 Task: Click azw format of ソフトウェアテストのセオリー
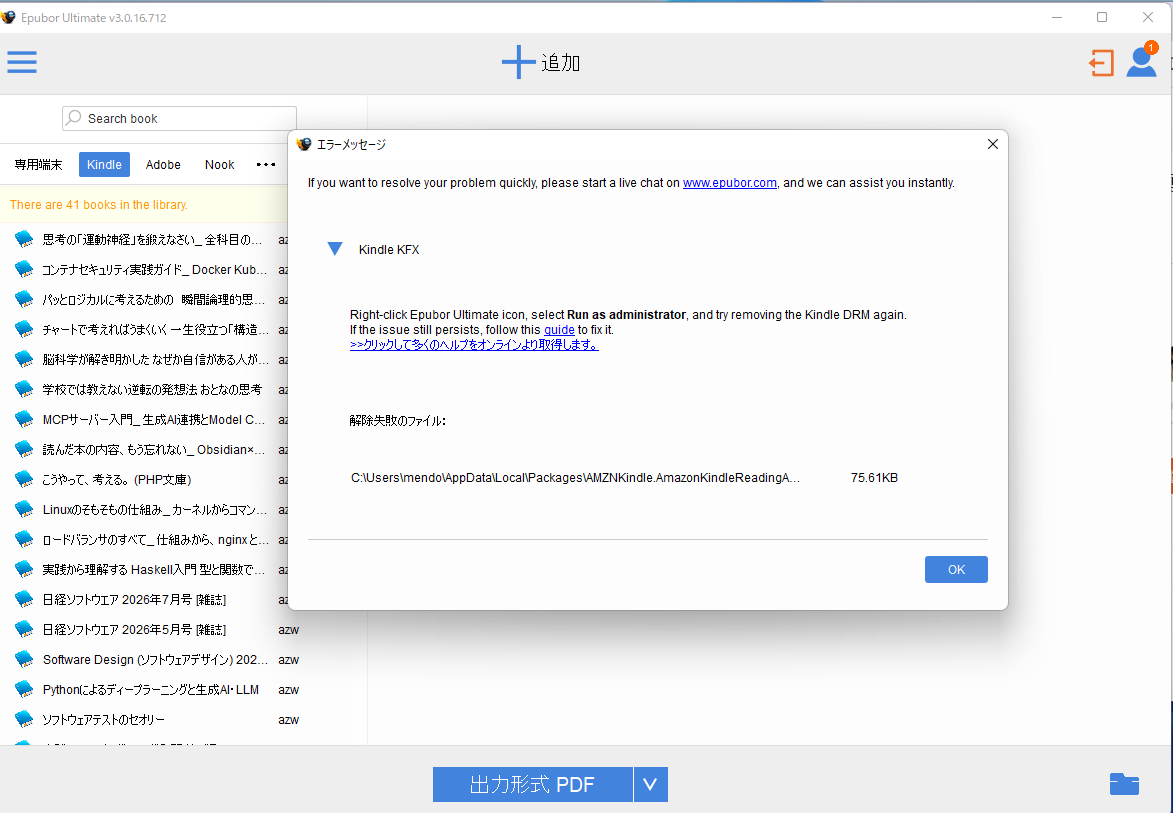(x=289, y=719)
